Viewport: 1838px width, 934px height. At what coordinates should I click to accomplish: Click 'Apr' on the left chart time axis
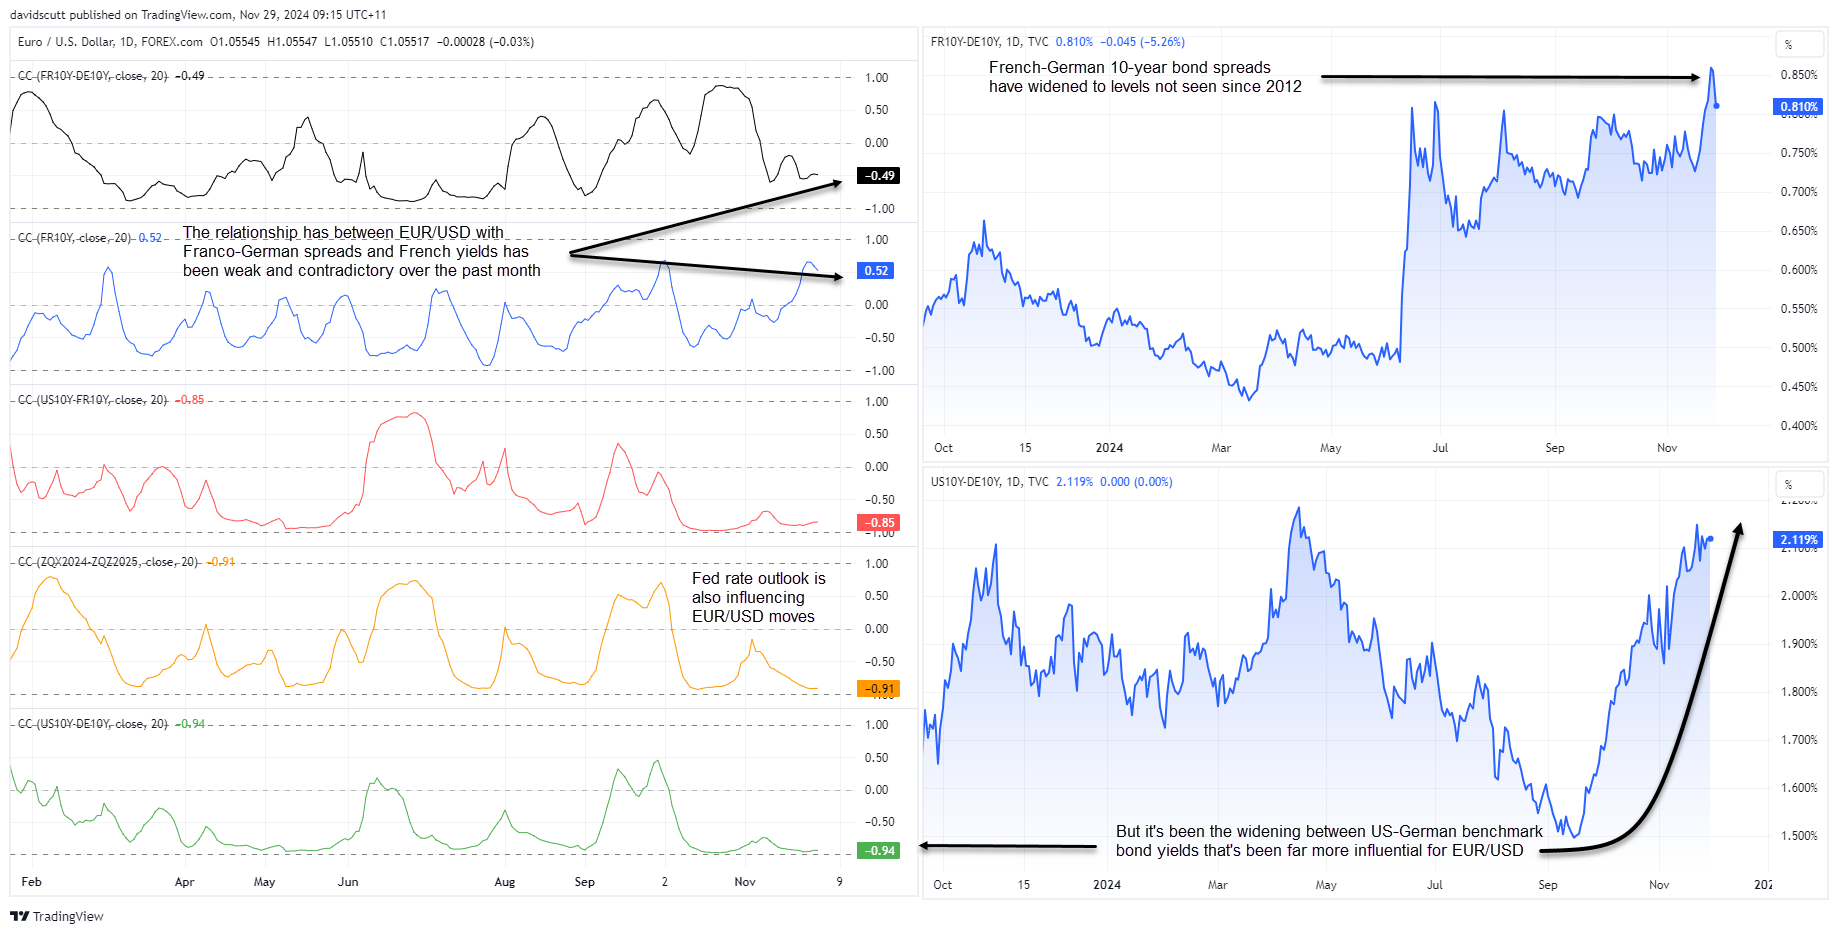coord(184,882)
